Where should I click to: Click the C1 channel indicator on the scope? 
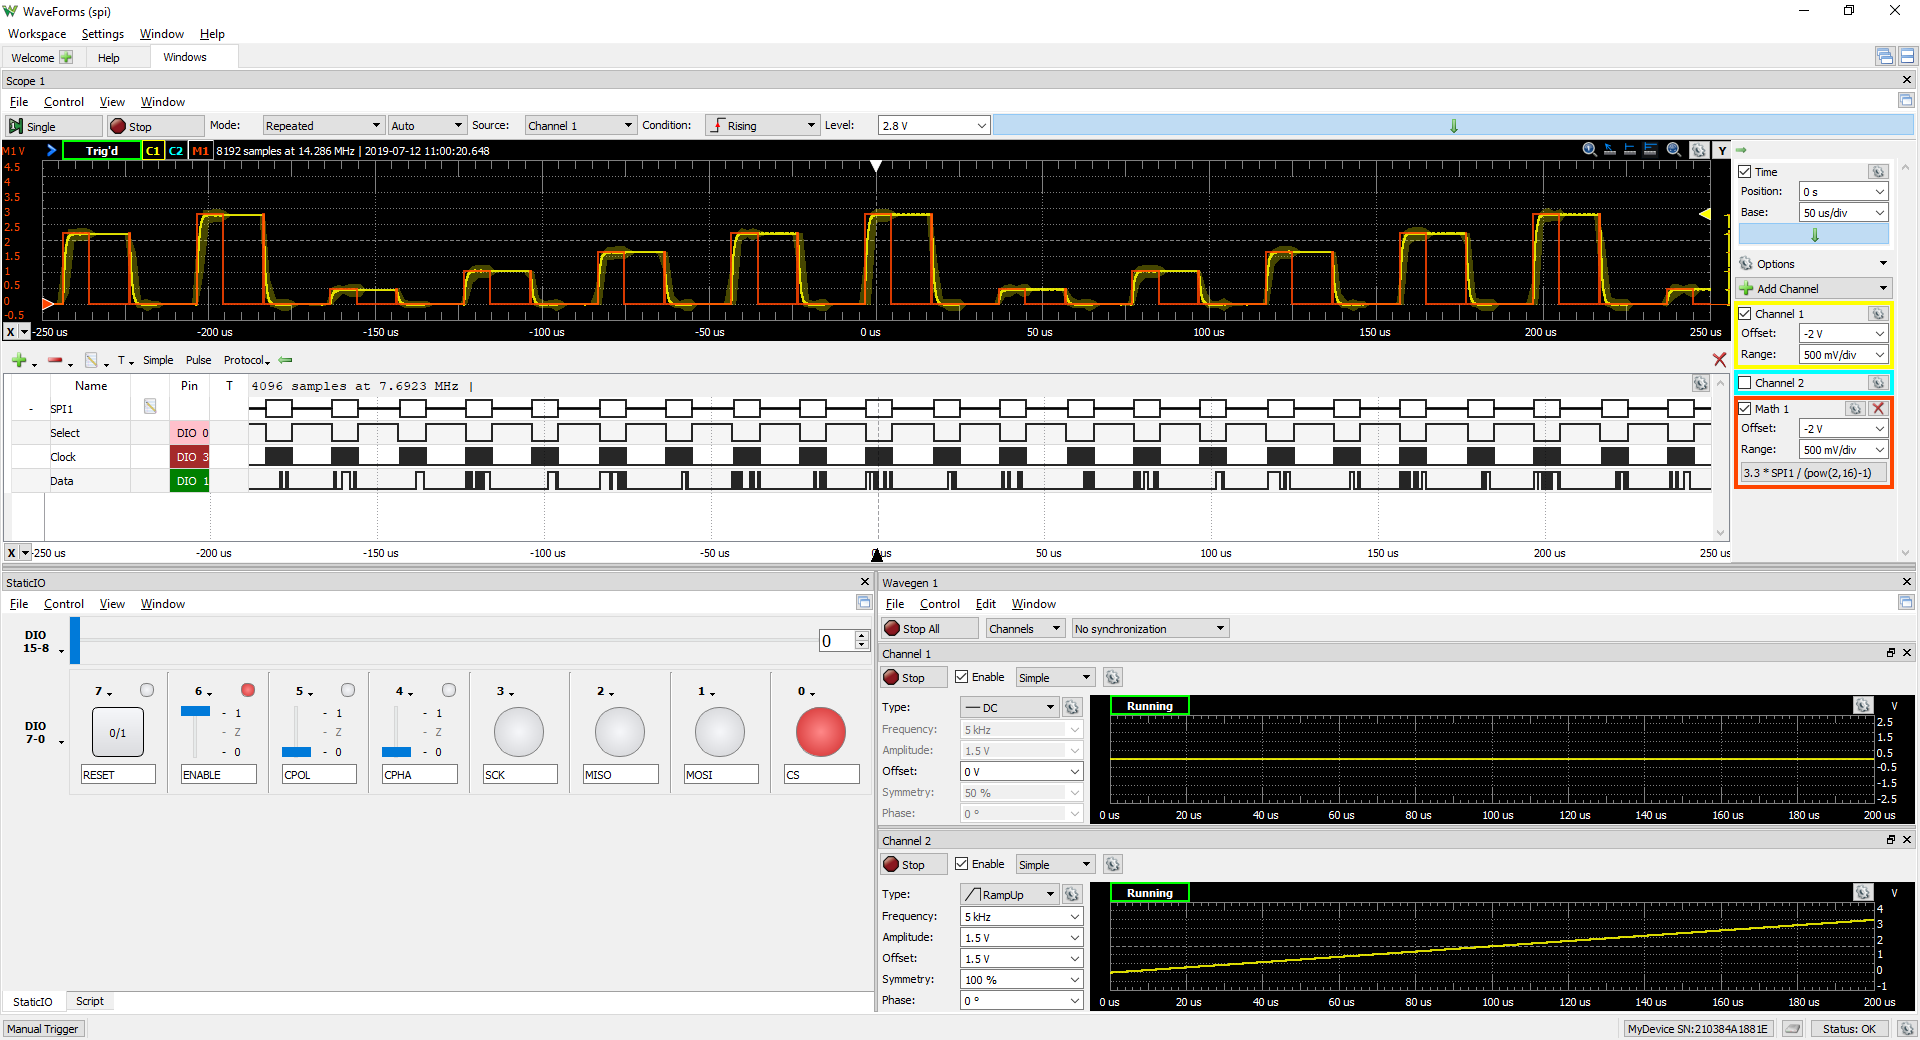pos(153,151)
